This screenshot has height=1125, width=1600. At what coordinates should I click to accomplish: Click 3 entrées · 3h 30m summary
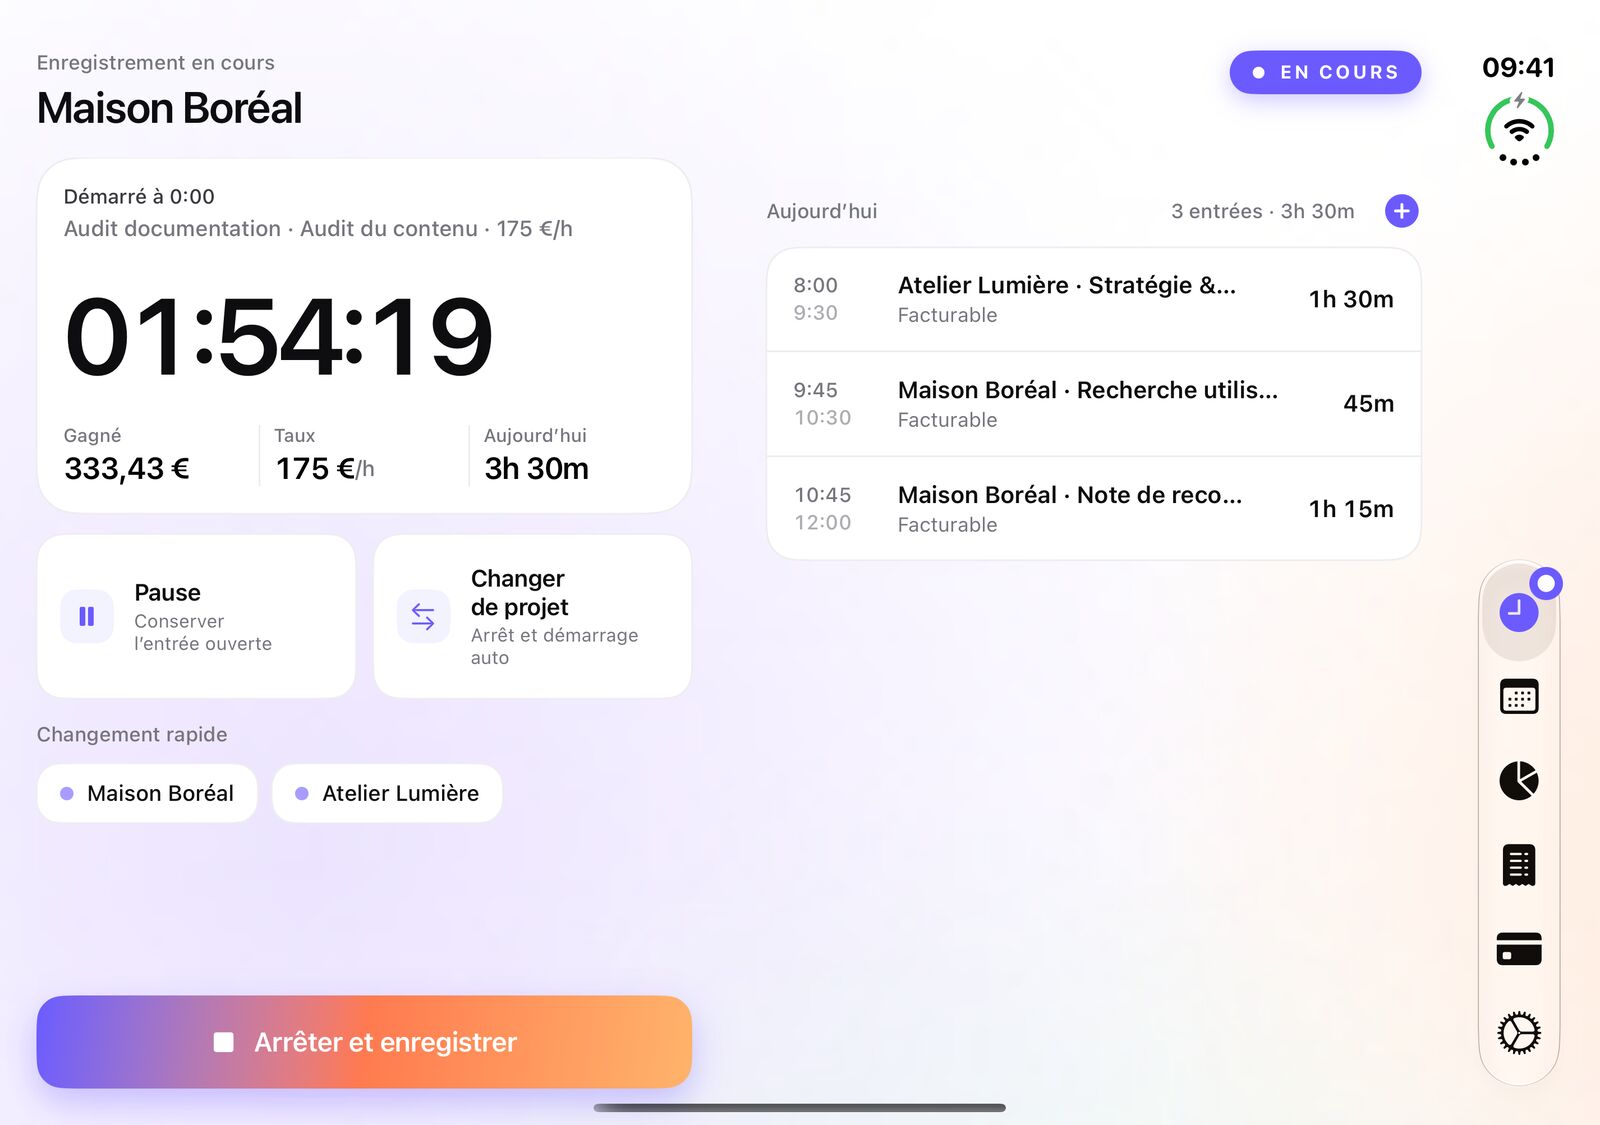(1262, 211)
